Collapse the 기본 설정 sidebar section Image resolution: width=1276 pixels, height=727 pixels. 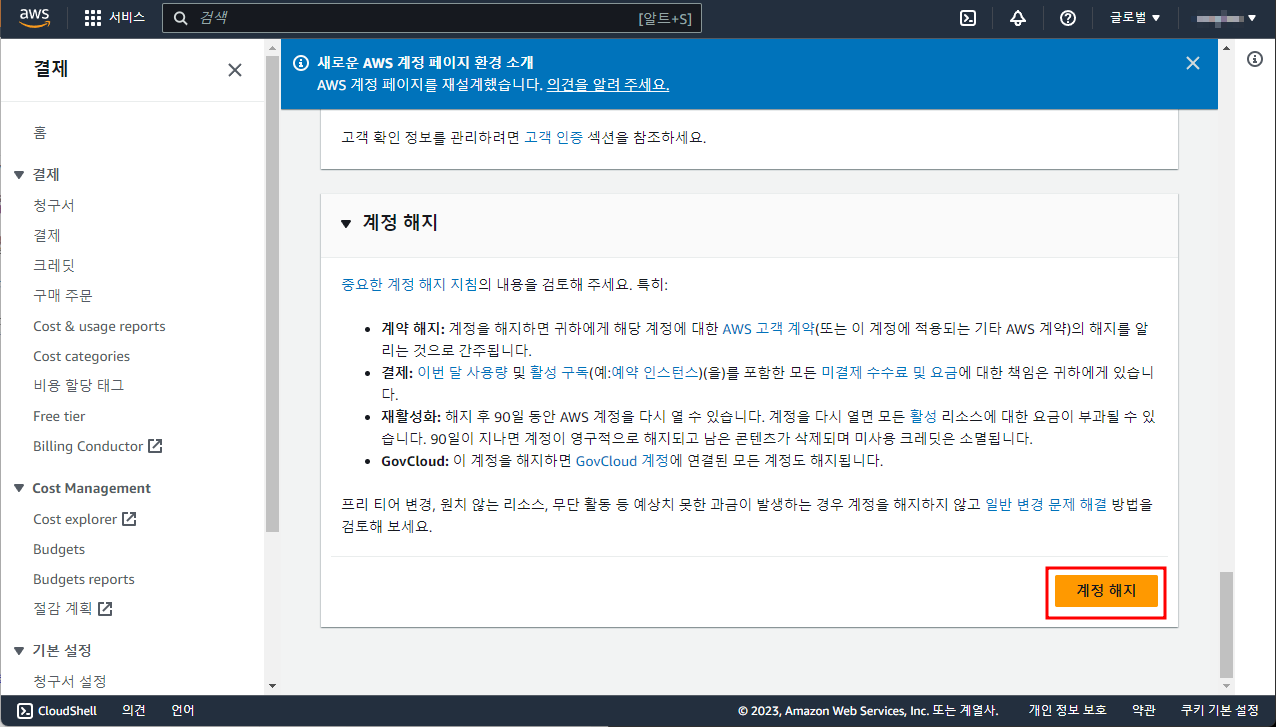19,651
